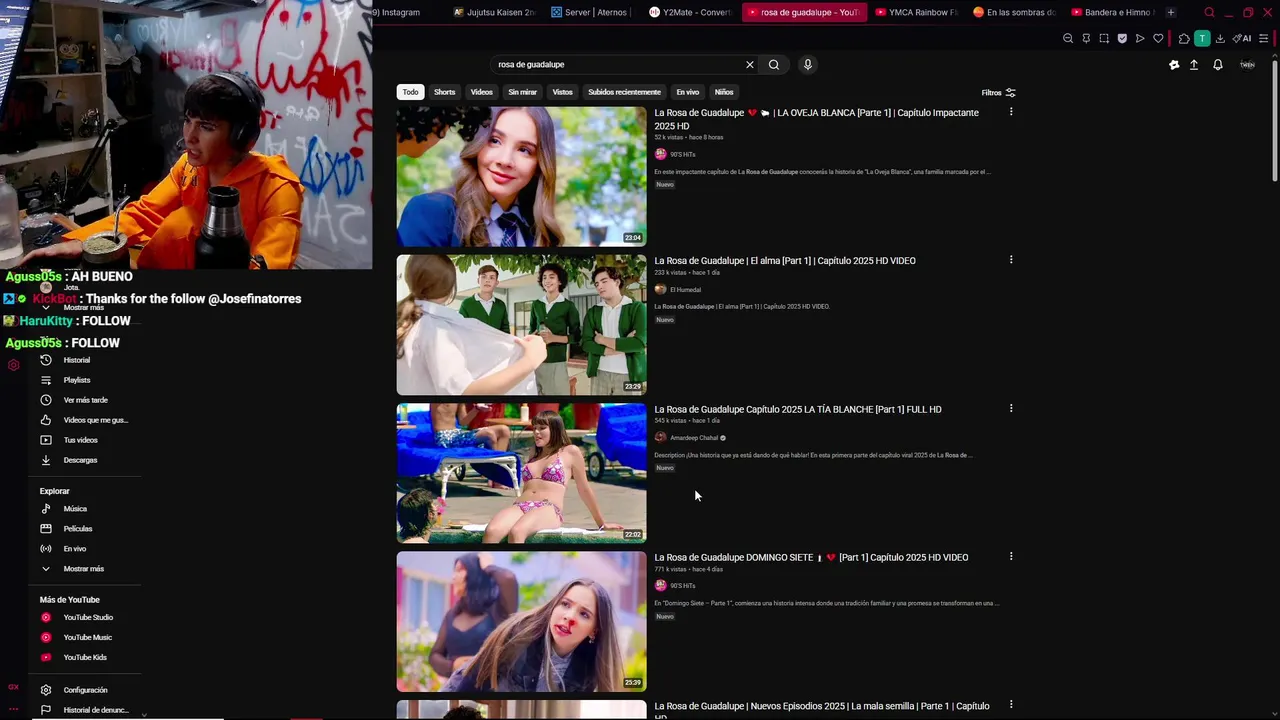Image resolution: width=1280 pixels, height=720 pixels.
Task: Open Configuración in the sidebar
Action: pos(85,690)
